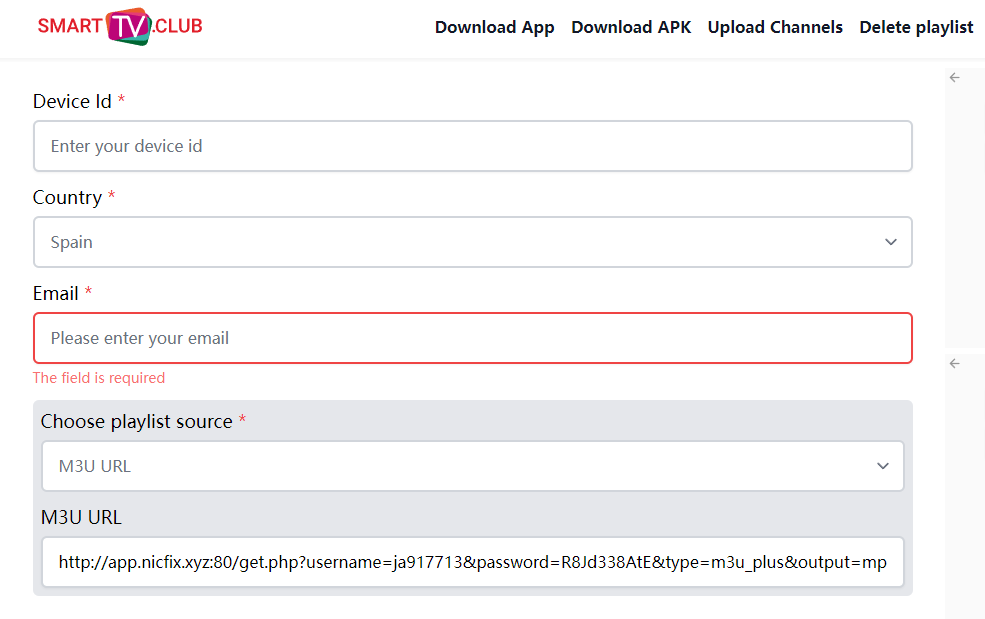Select Upload Channels in the top menu
This screenshot has width=985, height=619.
pos(775,28)
